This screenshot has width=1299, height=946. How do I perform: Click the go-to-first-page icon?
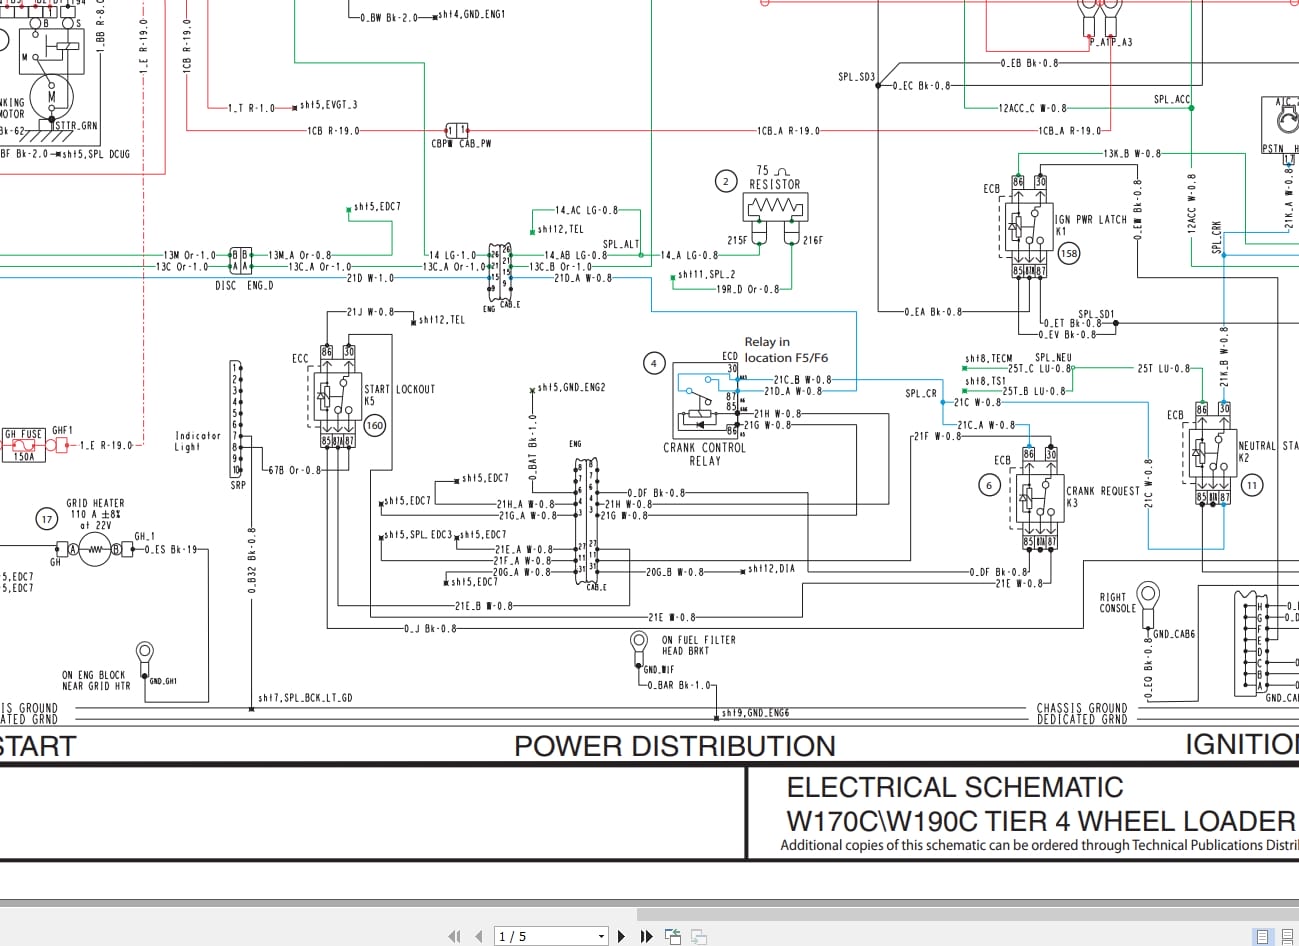pyautogui.click(x=452, y=936)
